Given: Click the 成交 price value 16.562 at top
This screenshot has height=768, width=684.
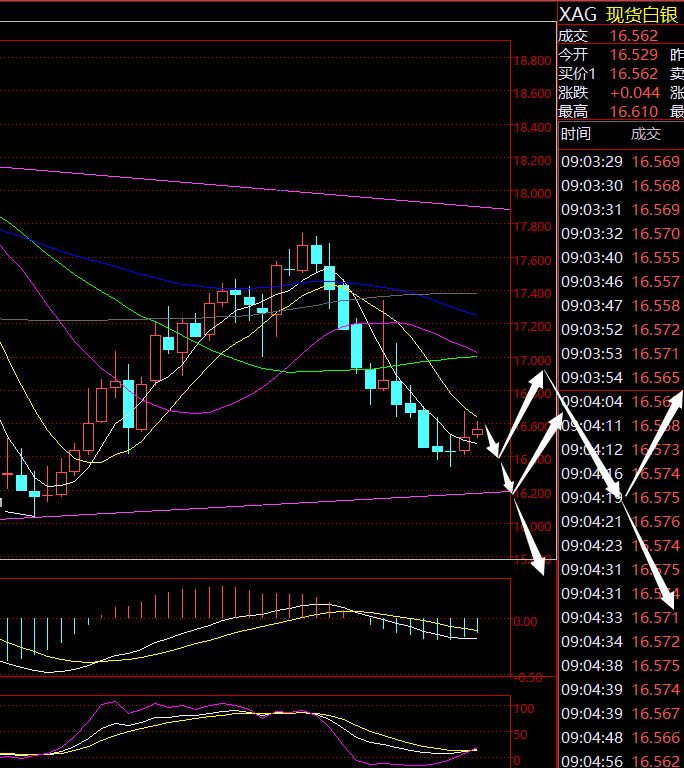Looking at the screenshot, I should (x=634, y=36).
